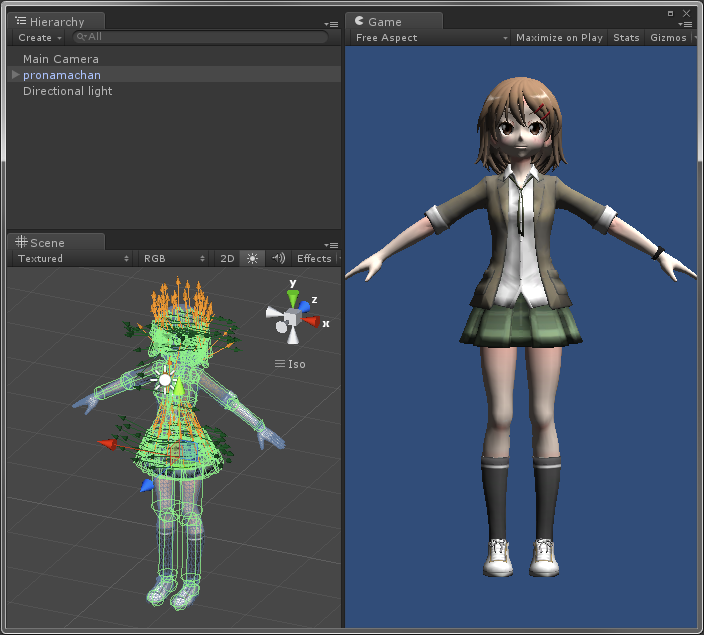Open the Free Aspect dropdown

[431, 38]
